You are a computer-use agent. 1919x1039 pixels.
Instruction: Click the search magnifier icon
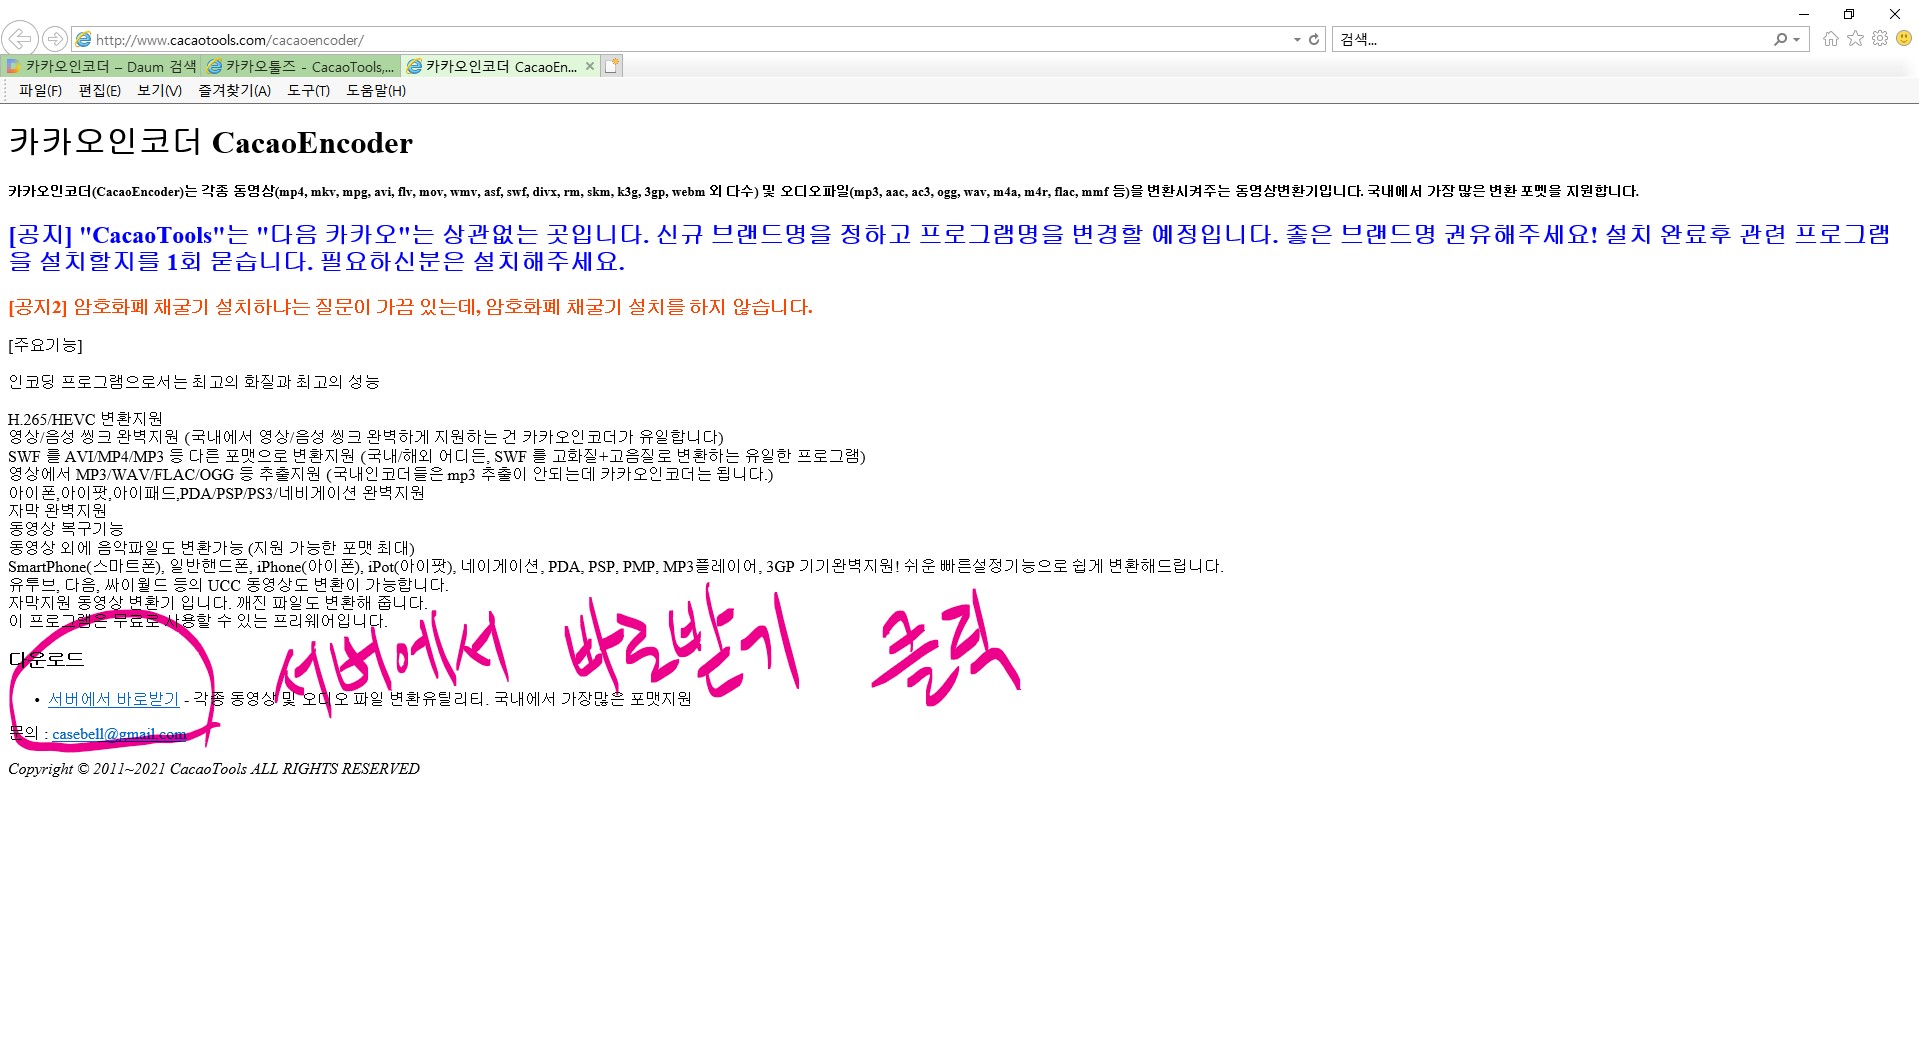pos(1780,40)
